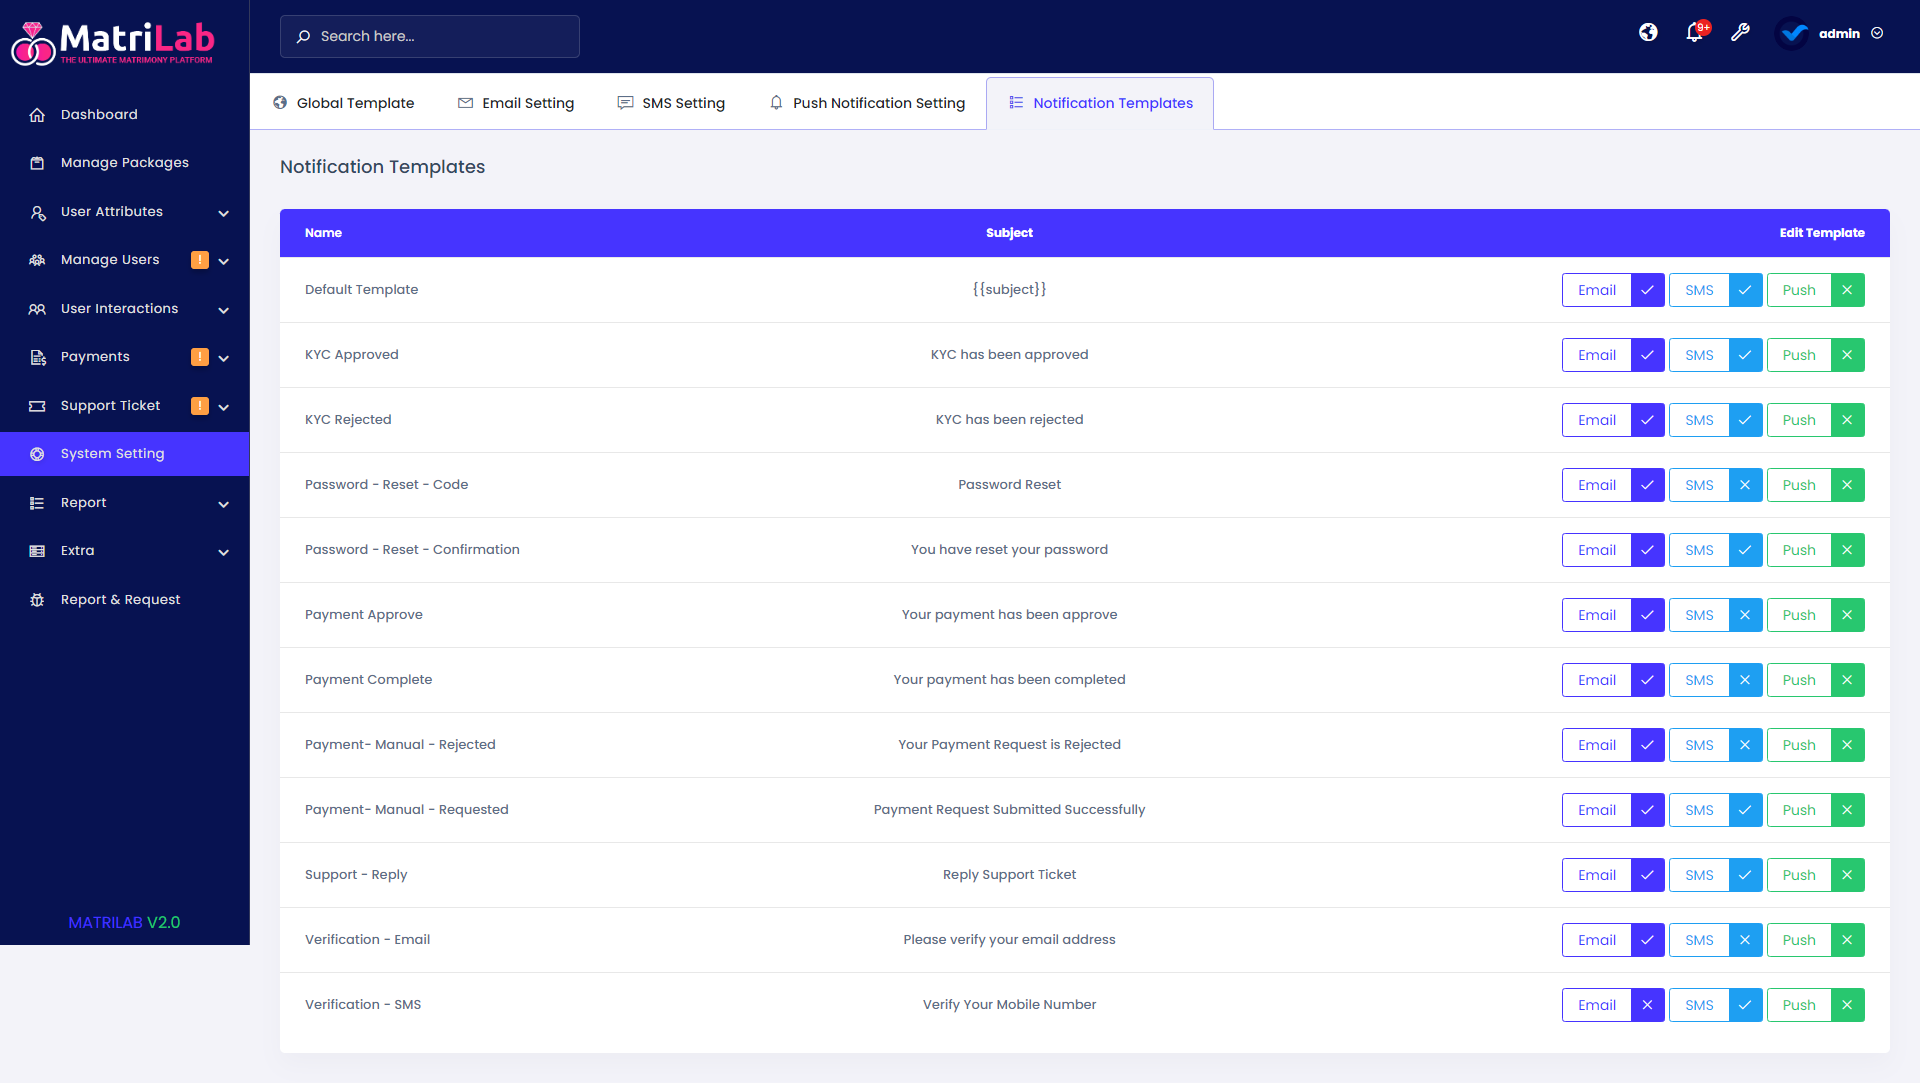The width and height of the screenshot is (1920, 1083).
Task: Click the Manage Users orange alert badge
Action: (x=200, y=260)
